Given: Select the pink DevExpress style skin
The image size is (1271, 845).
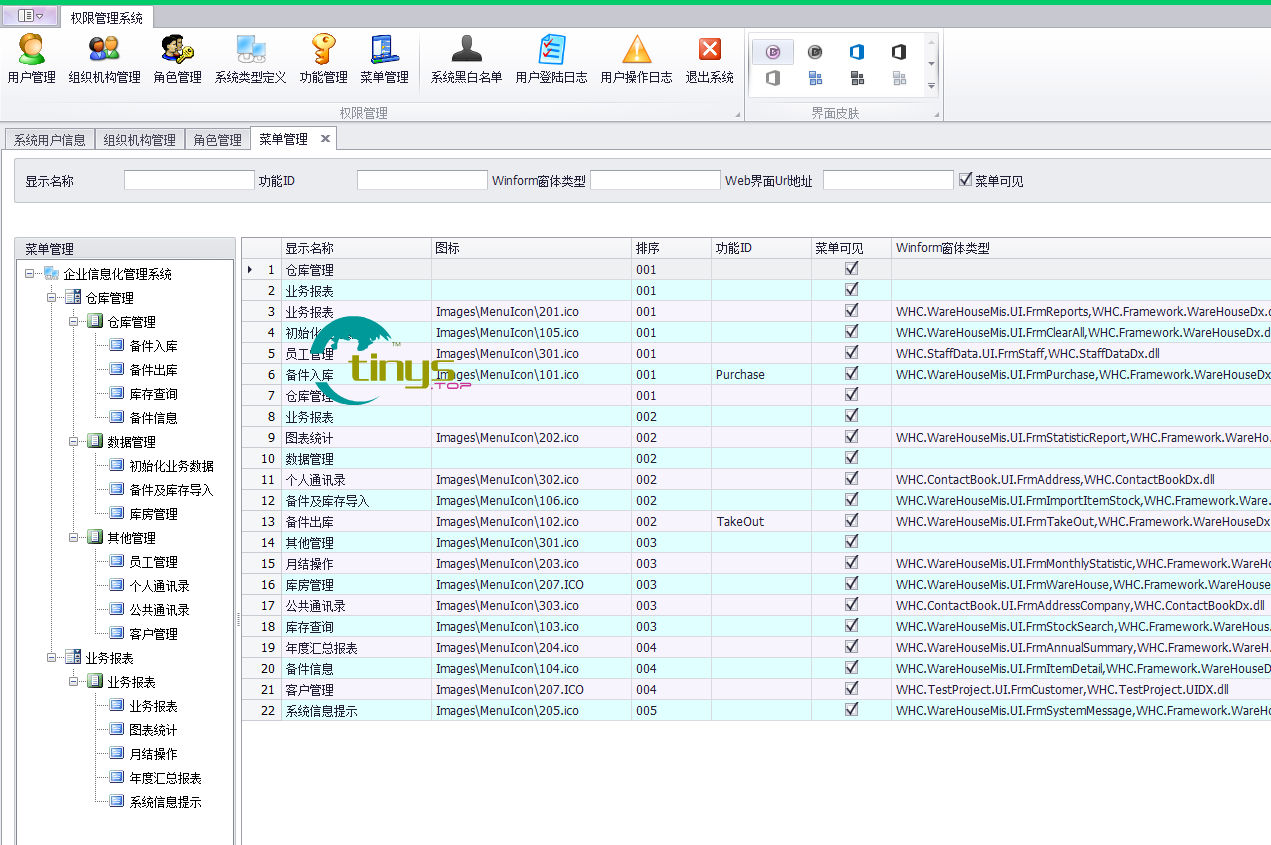Looking at the screenshot, I should (x=773, y=52).
